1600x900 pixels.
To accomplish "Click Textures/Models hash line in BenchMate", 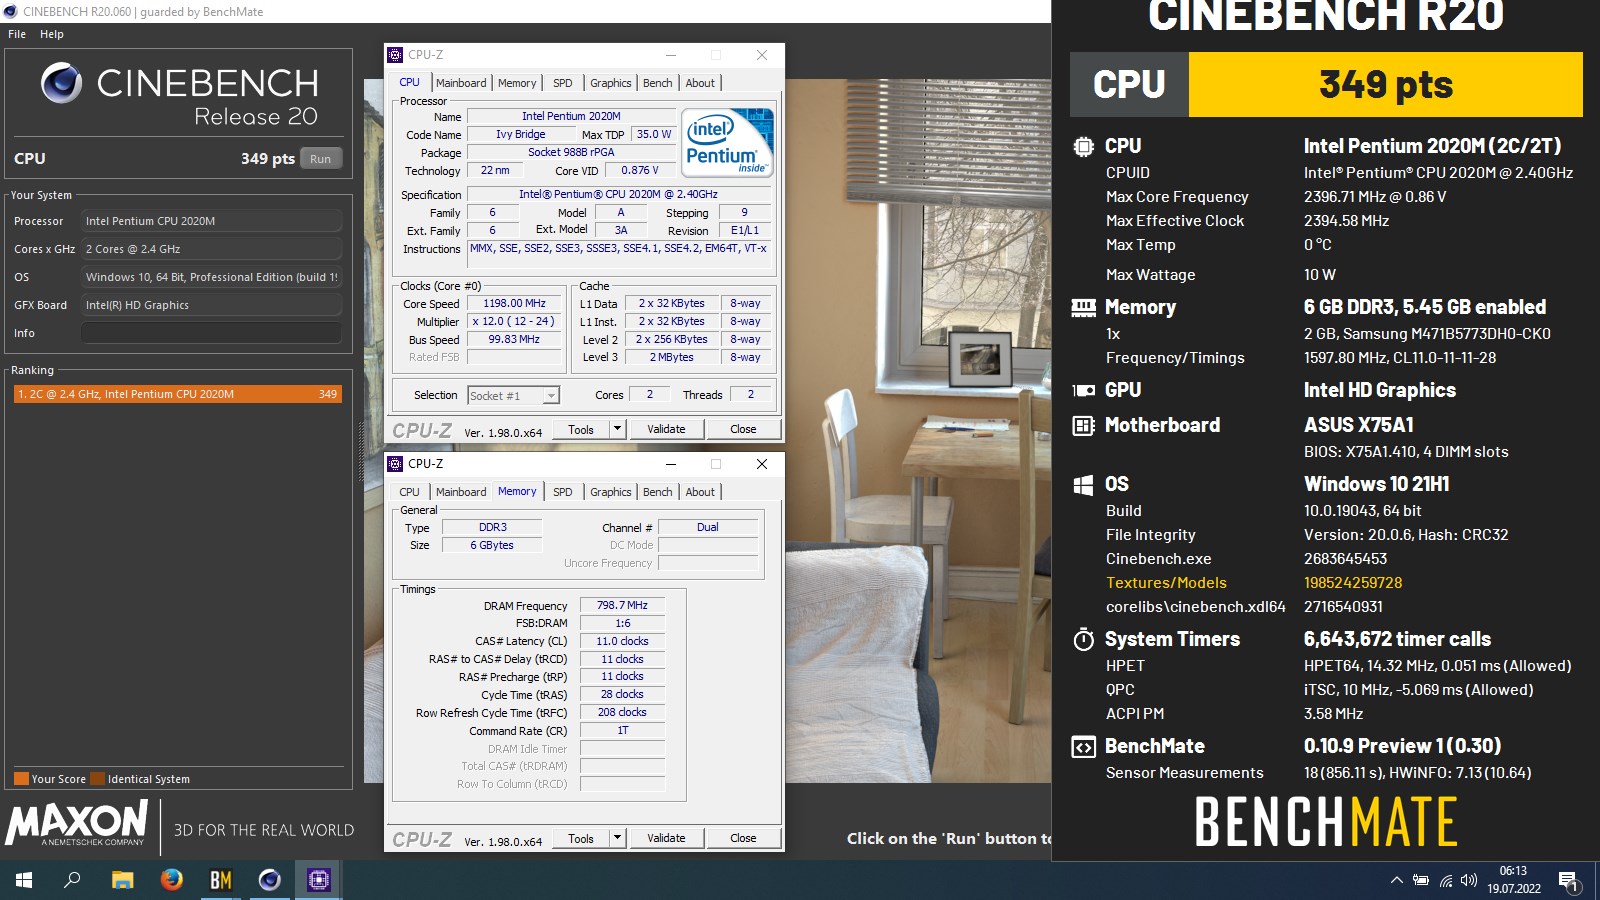I will point(1254,583).
